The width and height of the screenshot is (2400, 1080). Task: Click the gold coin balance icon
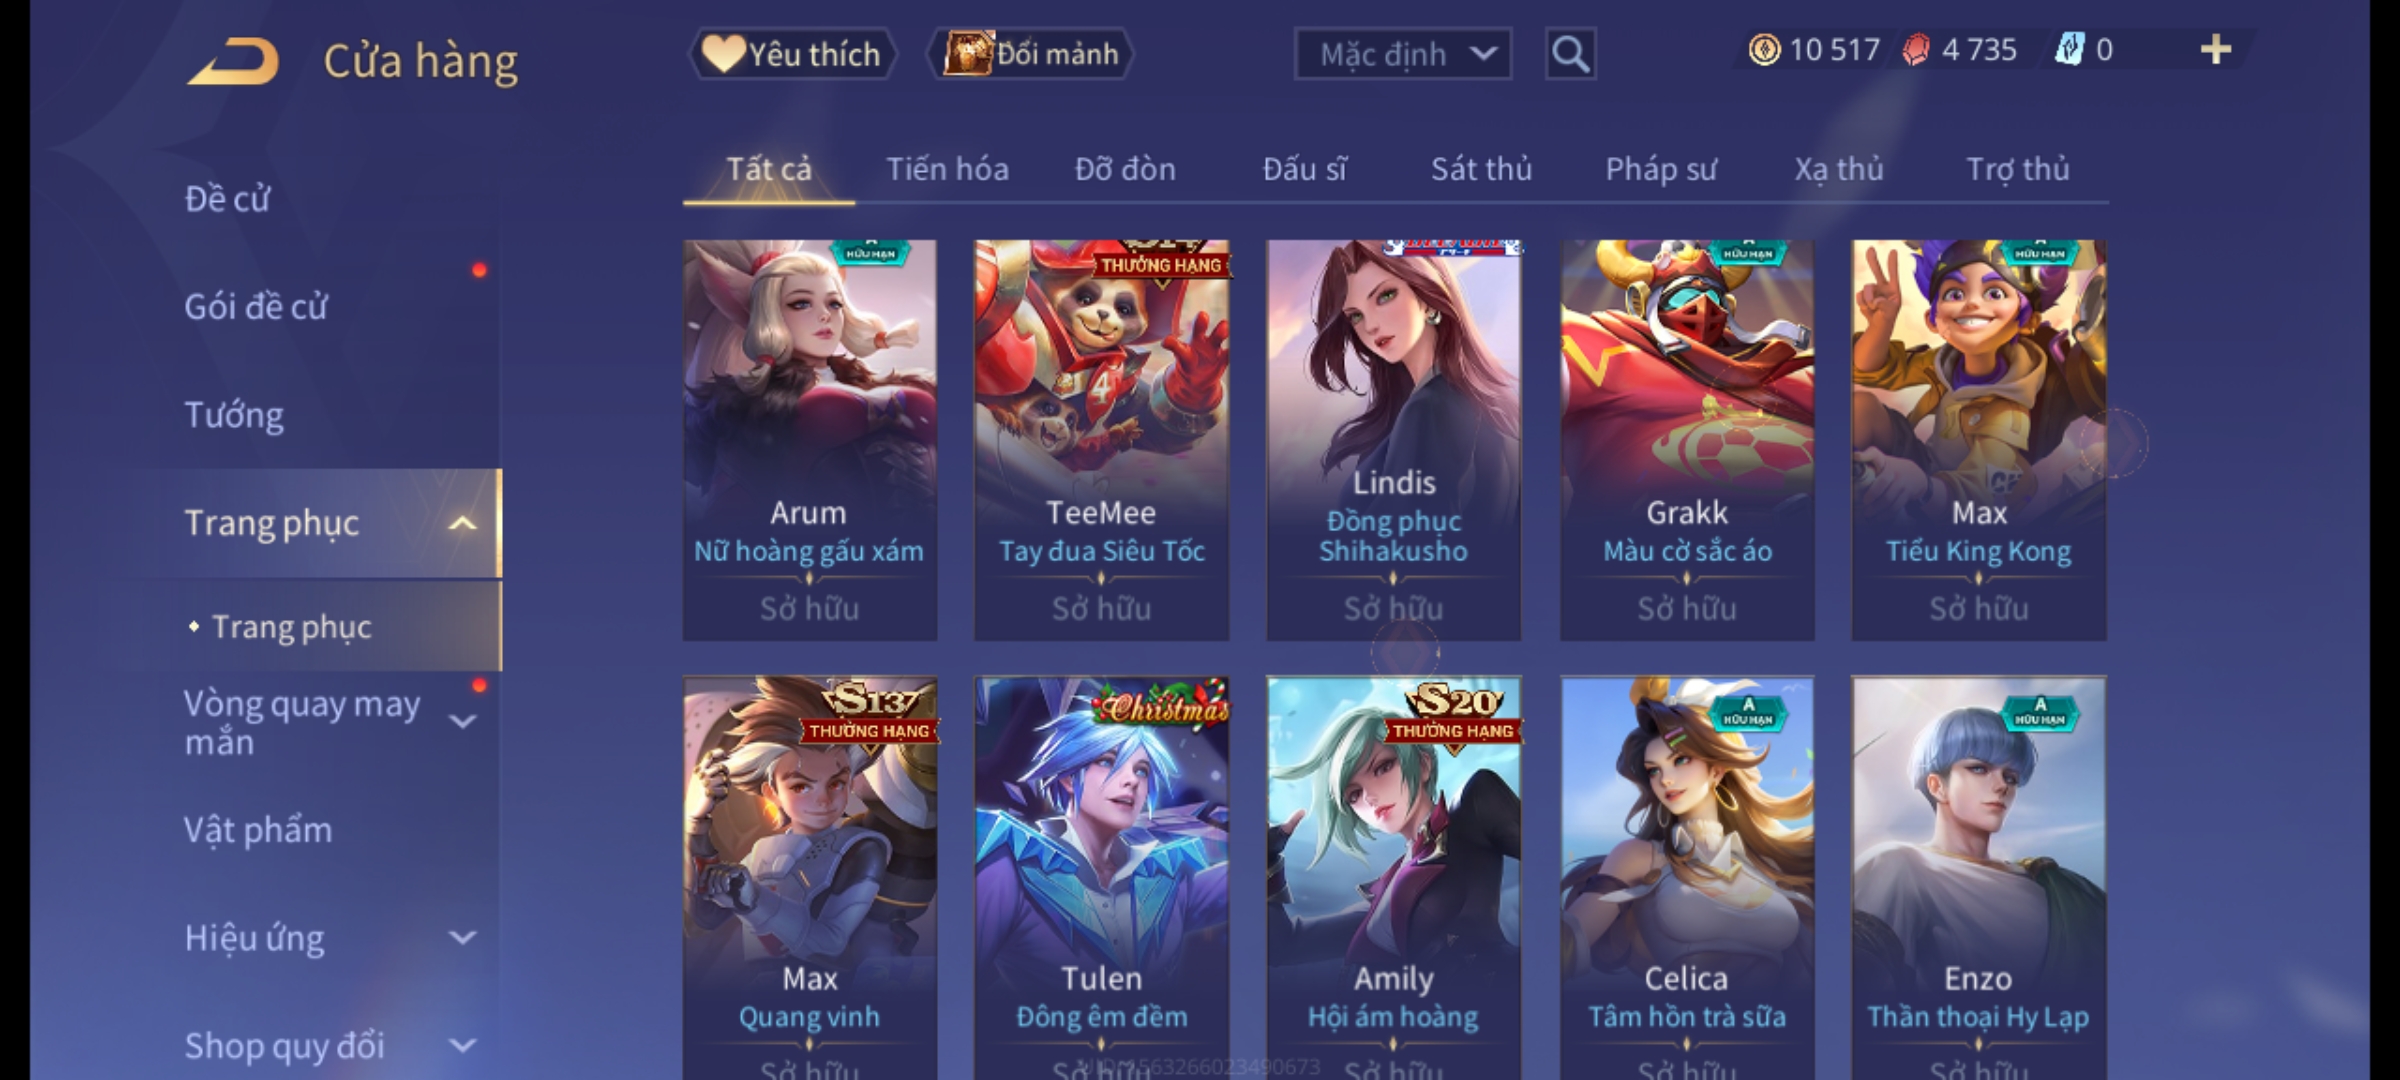[1764, 50]
